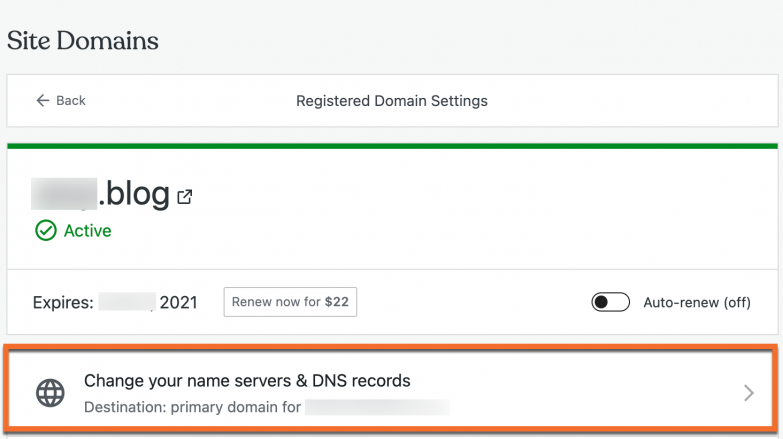
Task: Click the blurred domain name before .blog
Action: 64,193
